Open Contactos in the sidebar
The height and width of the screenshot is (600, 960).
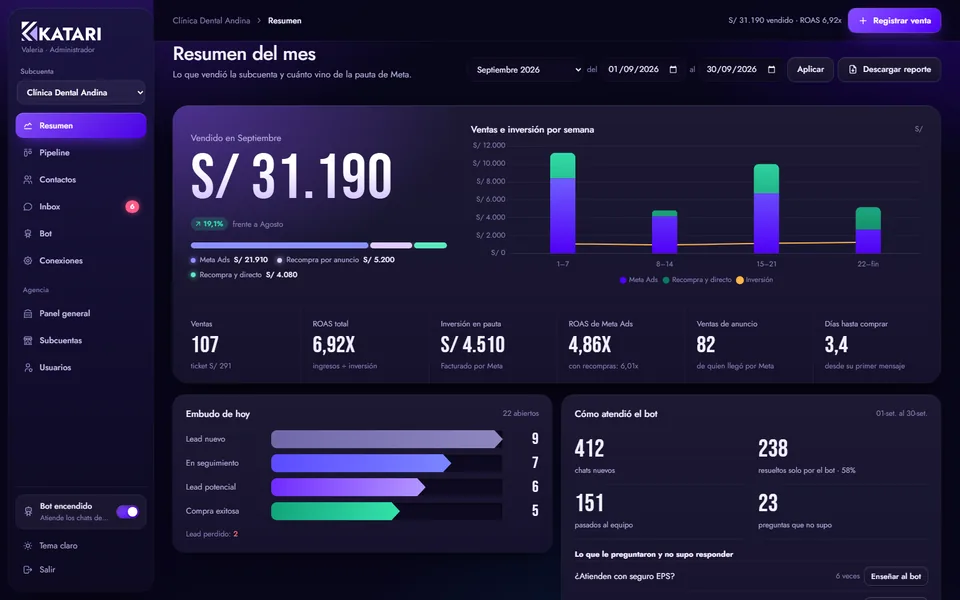tap(81, 179)
